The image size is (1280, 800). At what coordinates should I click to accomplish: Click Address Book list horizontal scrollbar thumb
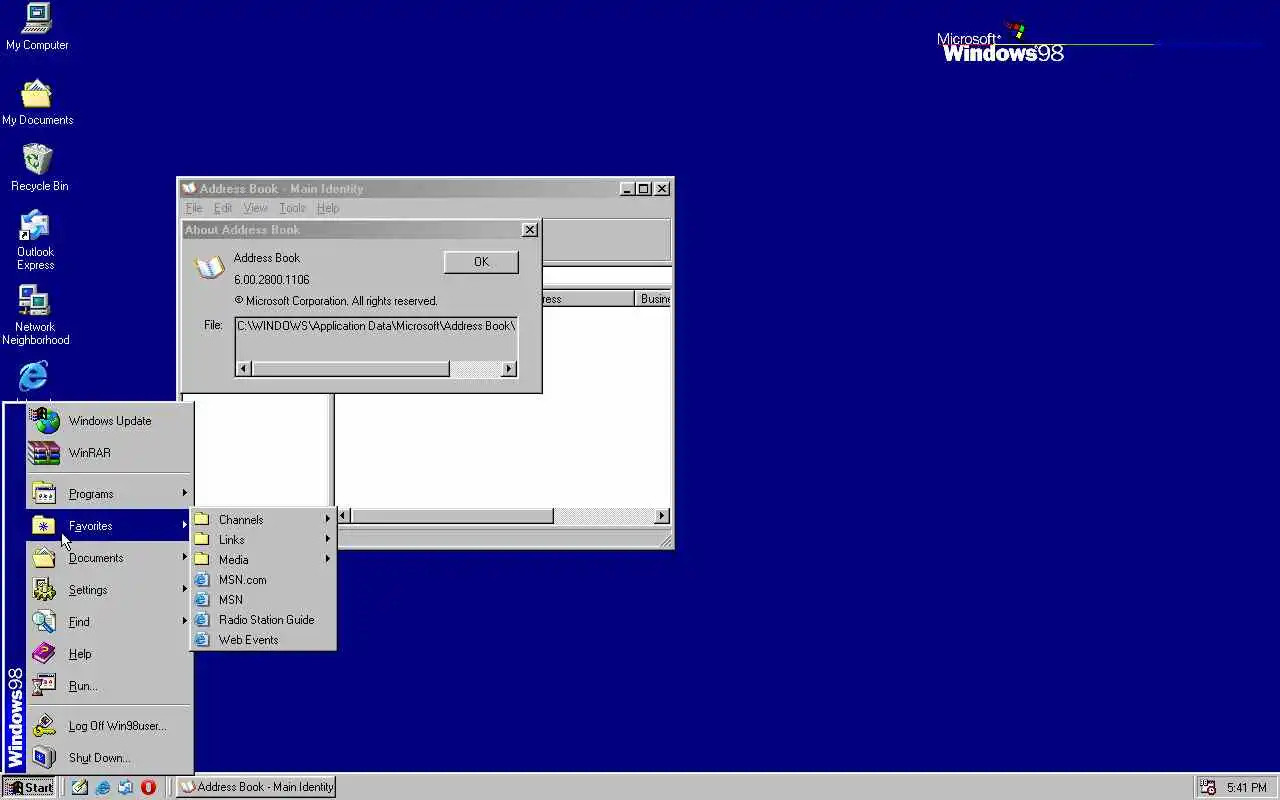point(452,516)
